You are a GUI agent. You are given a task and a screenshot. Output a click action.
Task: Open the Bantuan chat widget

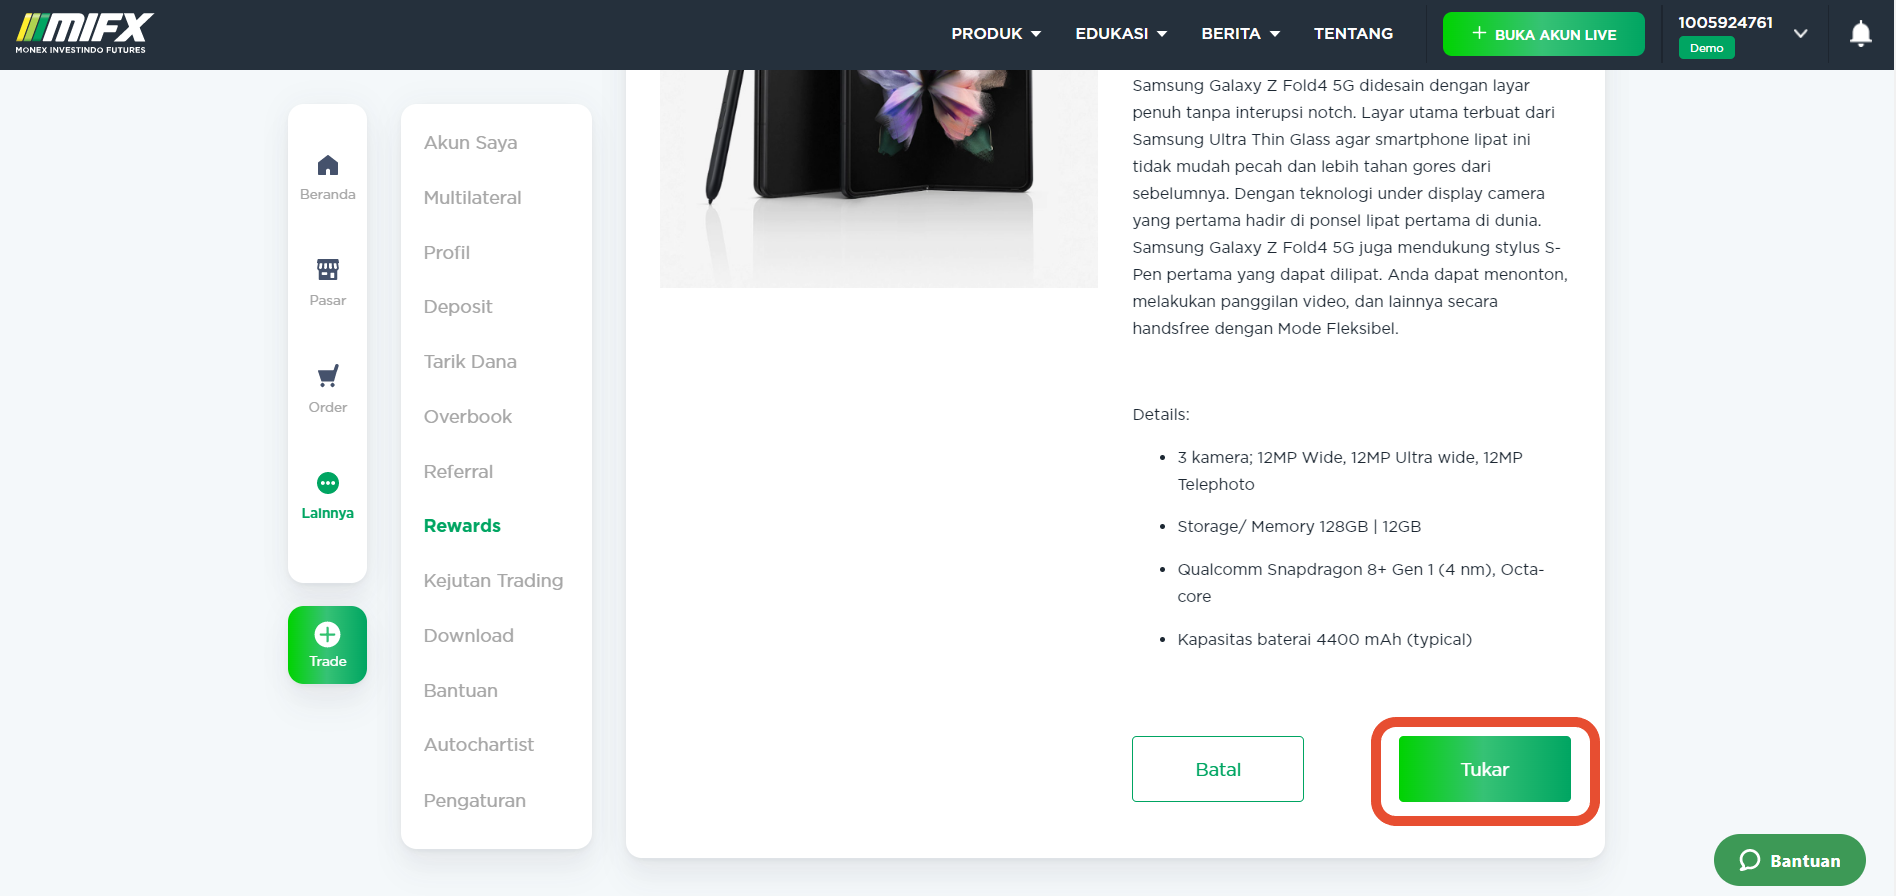[1790, 860]
